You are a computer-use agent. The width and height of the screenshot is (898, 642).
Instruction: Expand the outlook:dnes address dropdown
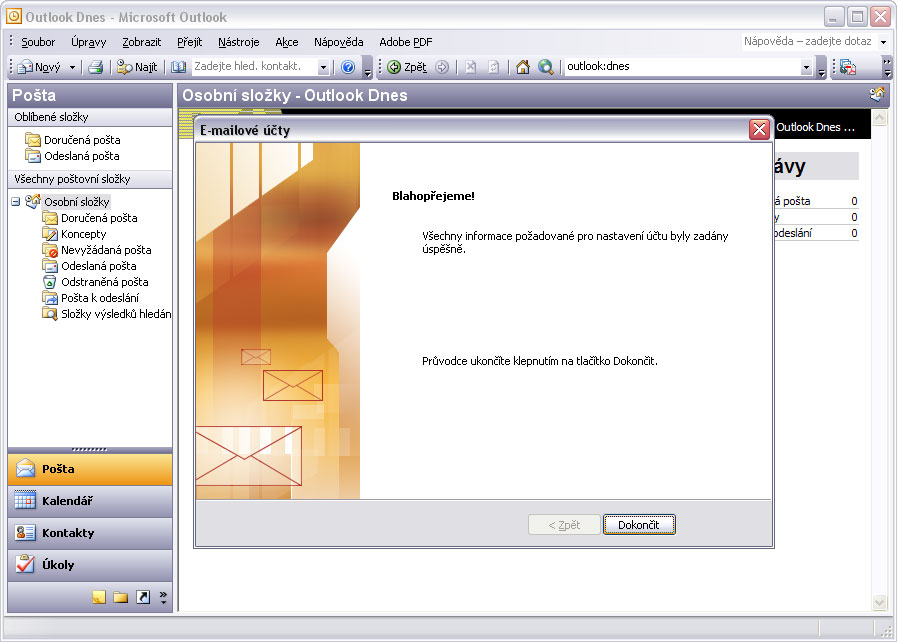806,67
